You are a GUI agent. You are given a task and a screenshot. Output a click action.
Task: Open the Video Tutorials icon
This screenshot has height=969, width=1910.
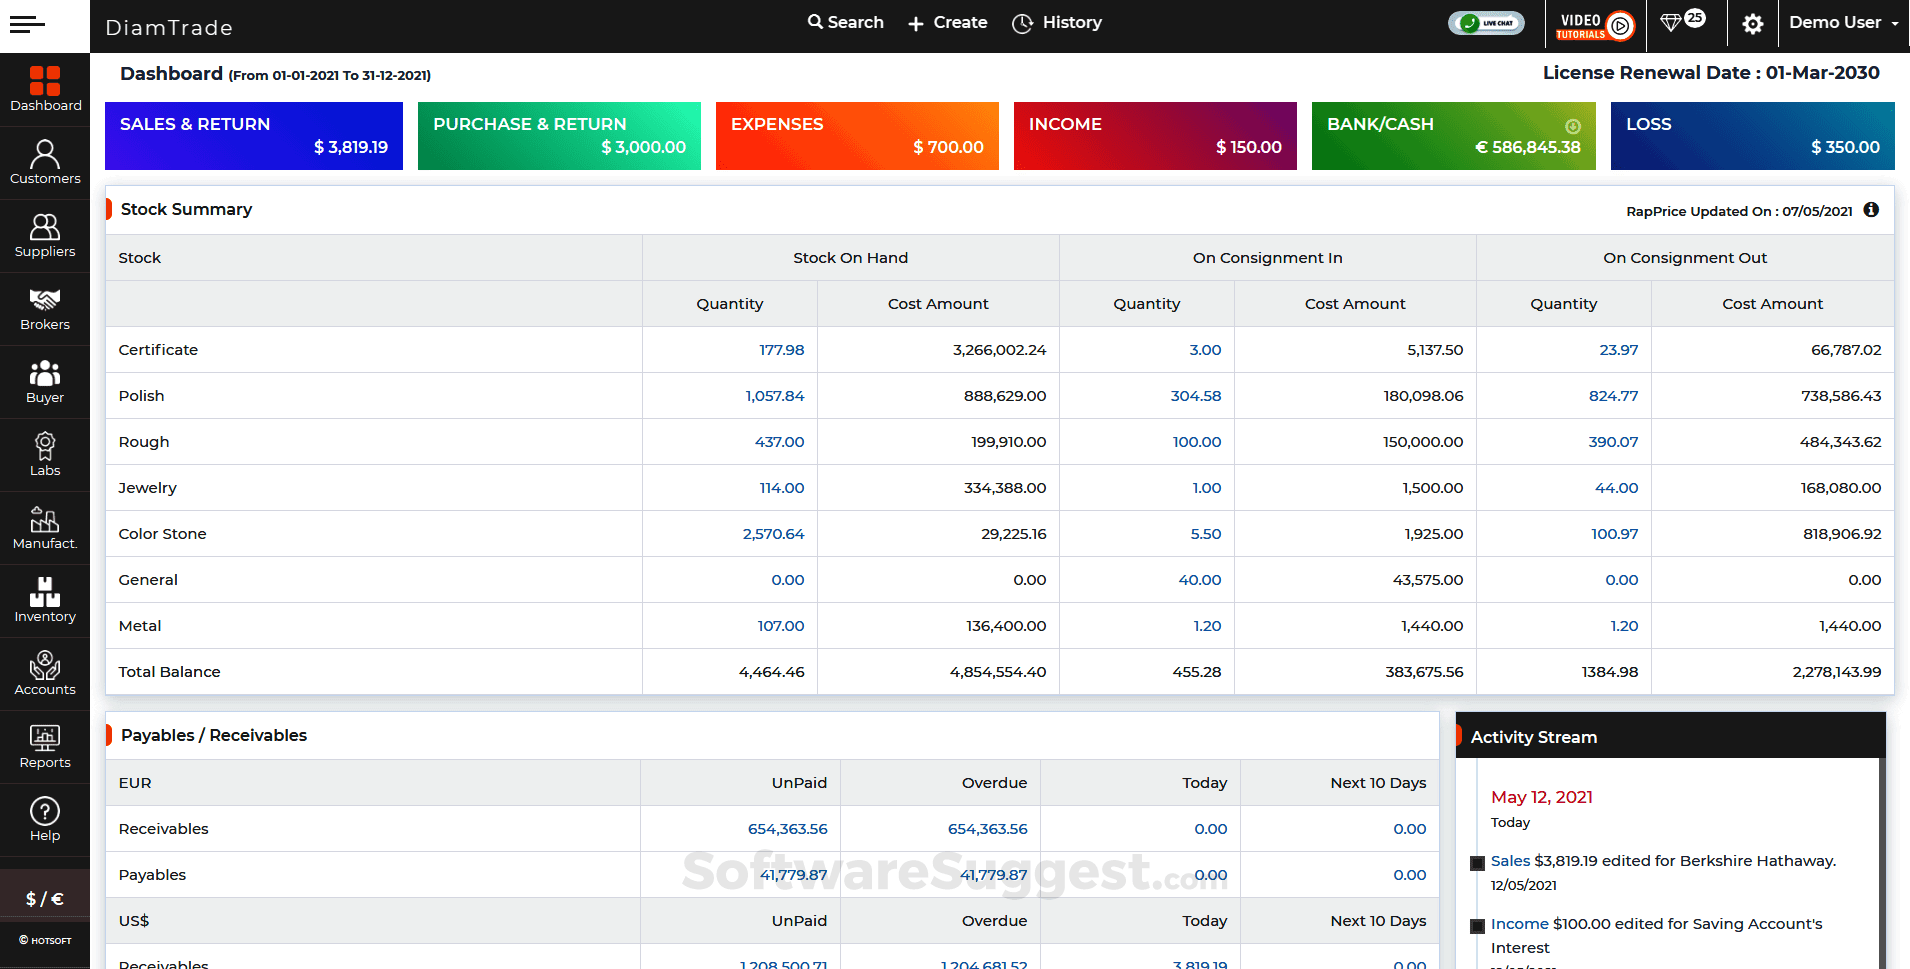point(1594,25)
